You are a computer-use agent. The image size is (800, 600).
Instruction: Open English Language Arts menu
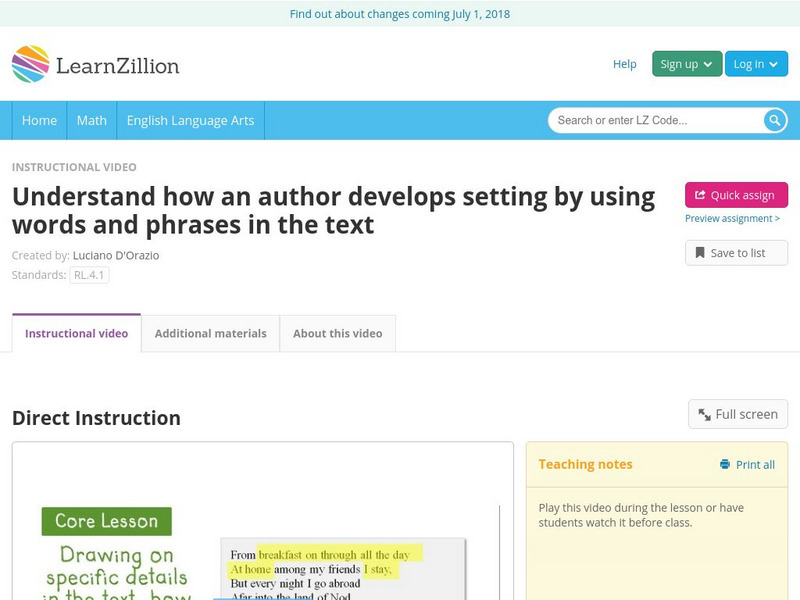(190, 120)
